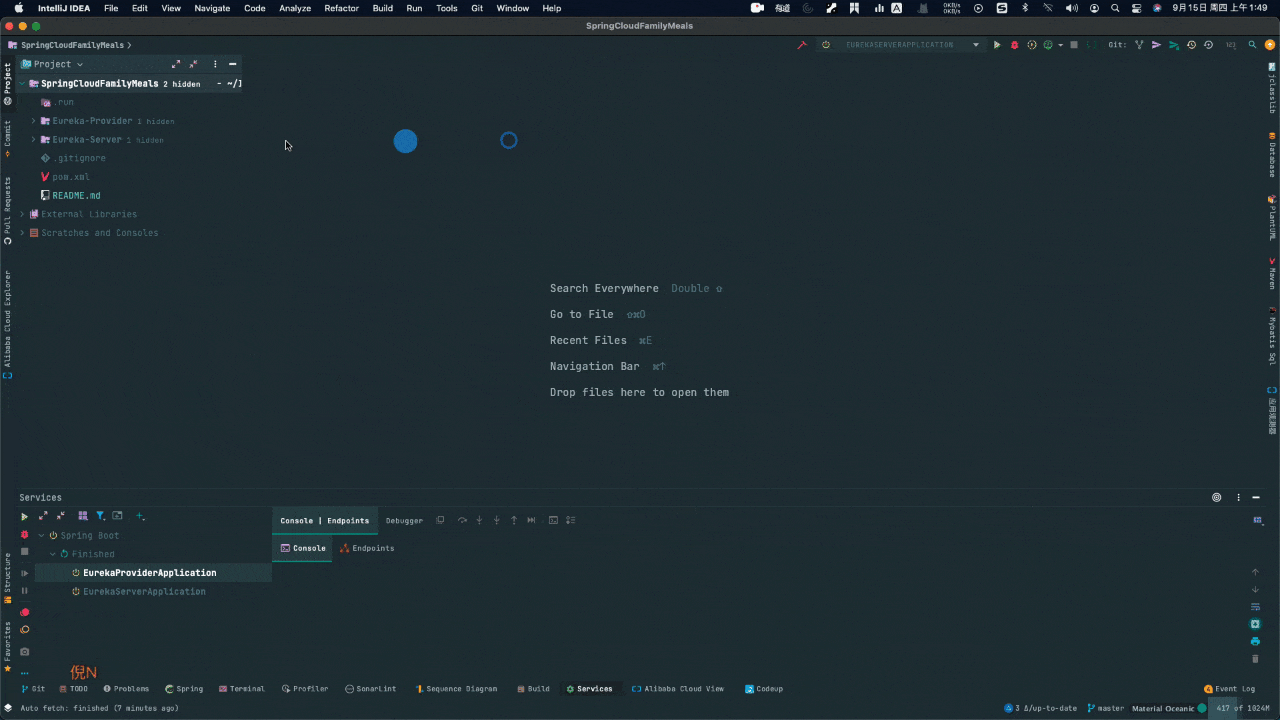The width and height of the screenshot is (1280, 720).
Task: Open the Event Log
Action: click(x=1229, y=689)
